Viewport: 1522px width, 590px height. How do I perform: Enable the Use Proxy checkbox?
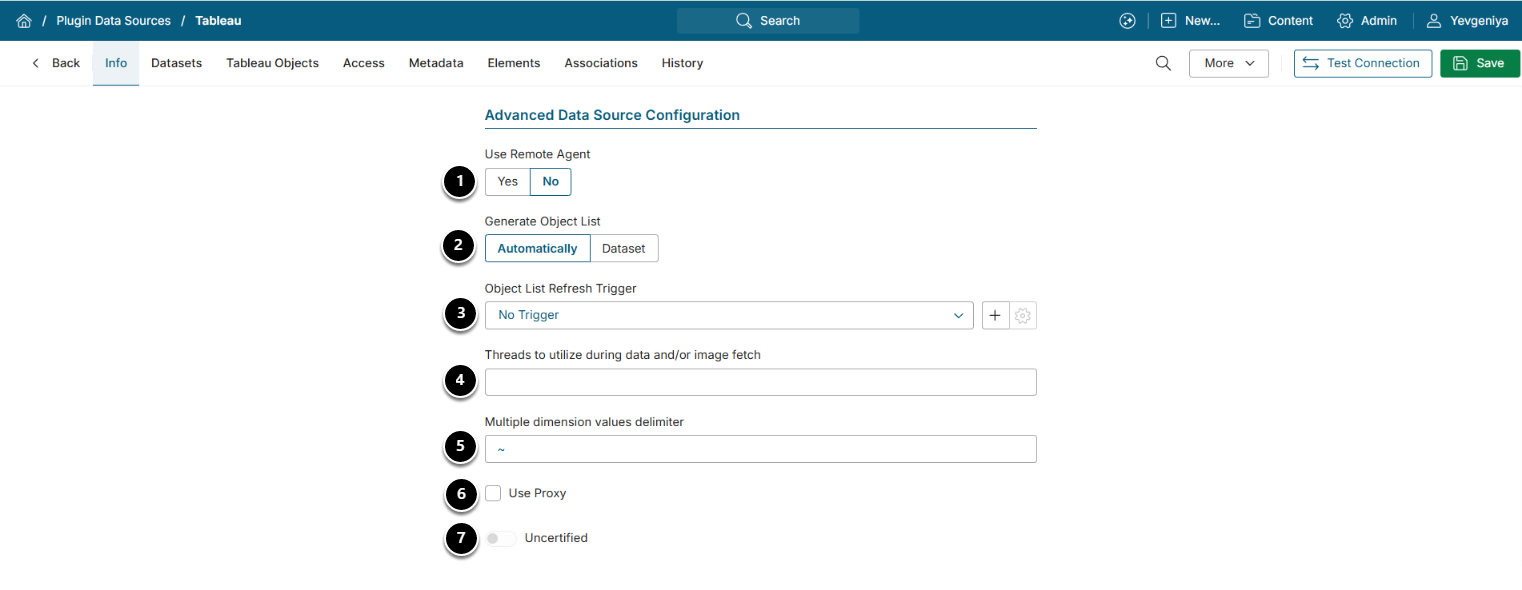click(x=493, y=493)
